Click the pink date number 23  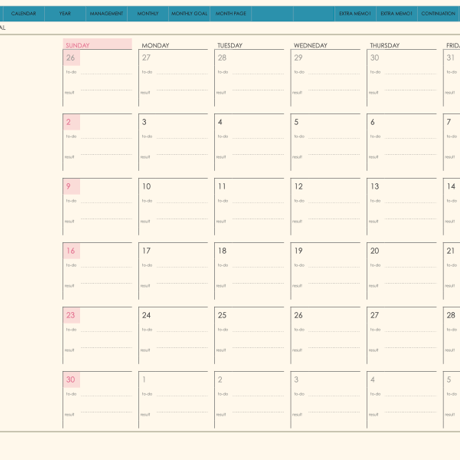point(71,315)
